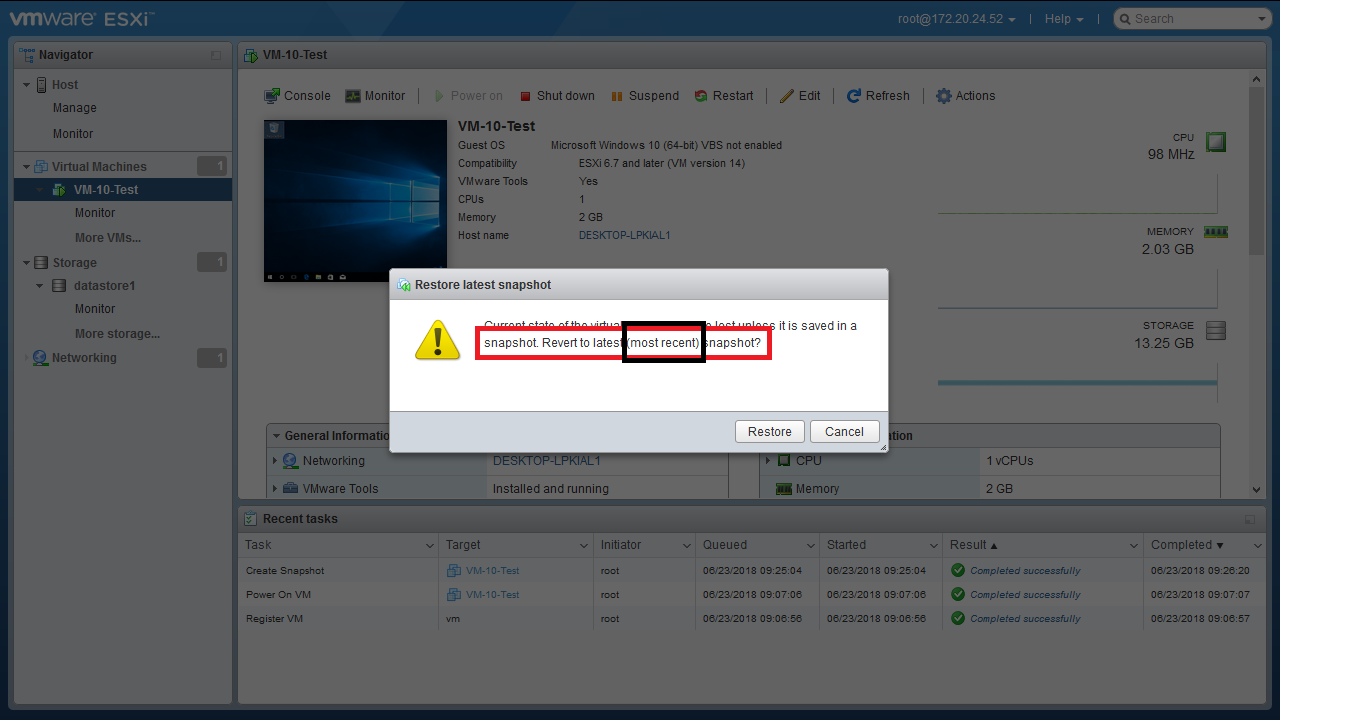This screenshot has height=720, width=1360.
Task: Click in the Search field
Action: pos(1193,19)
